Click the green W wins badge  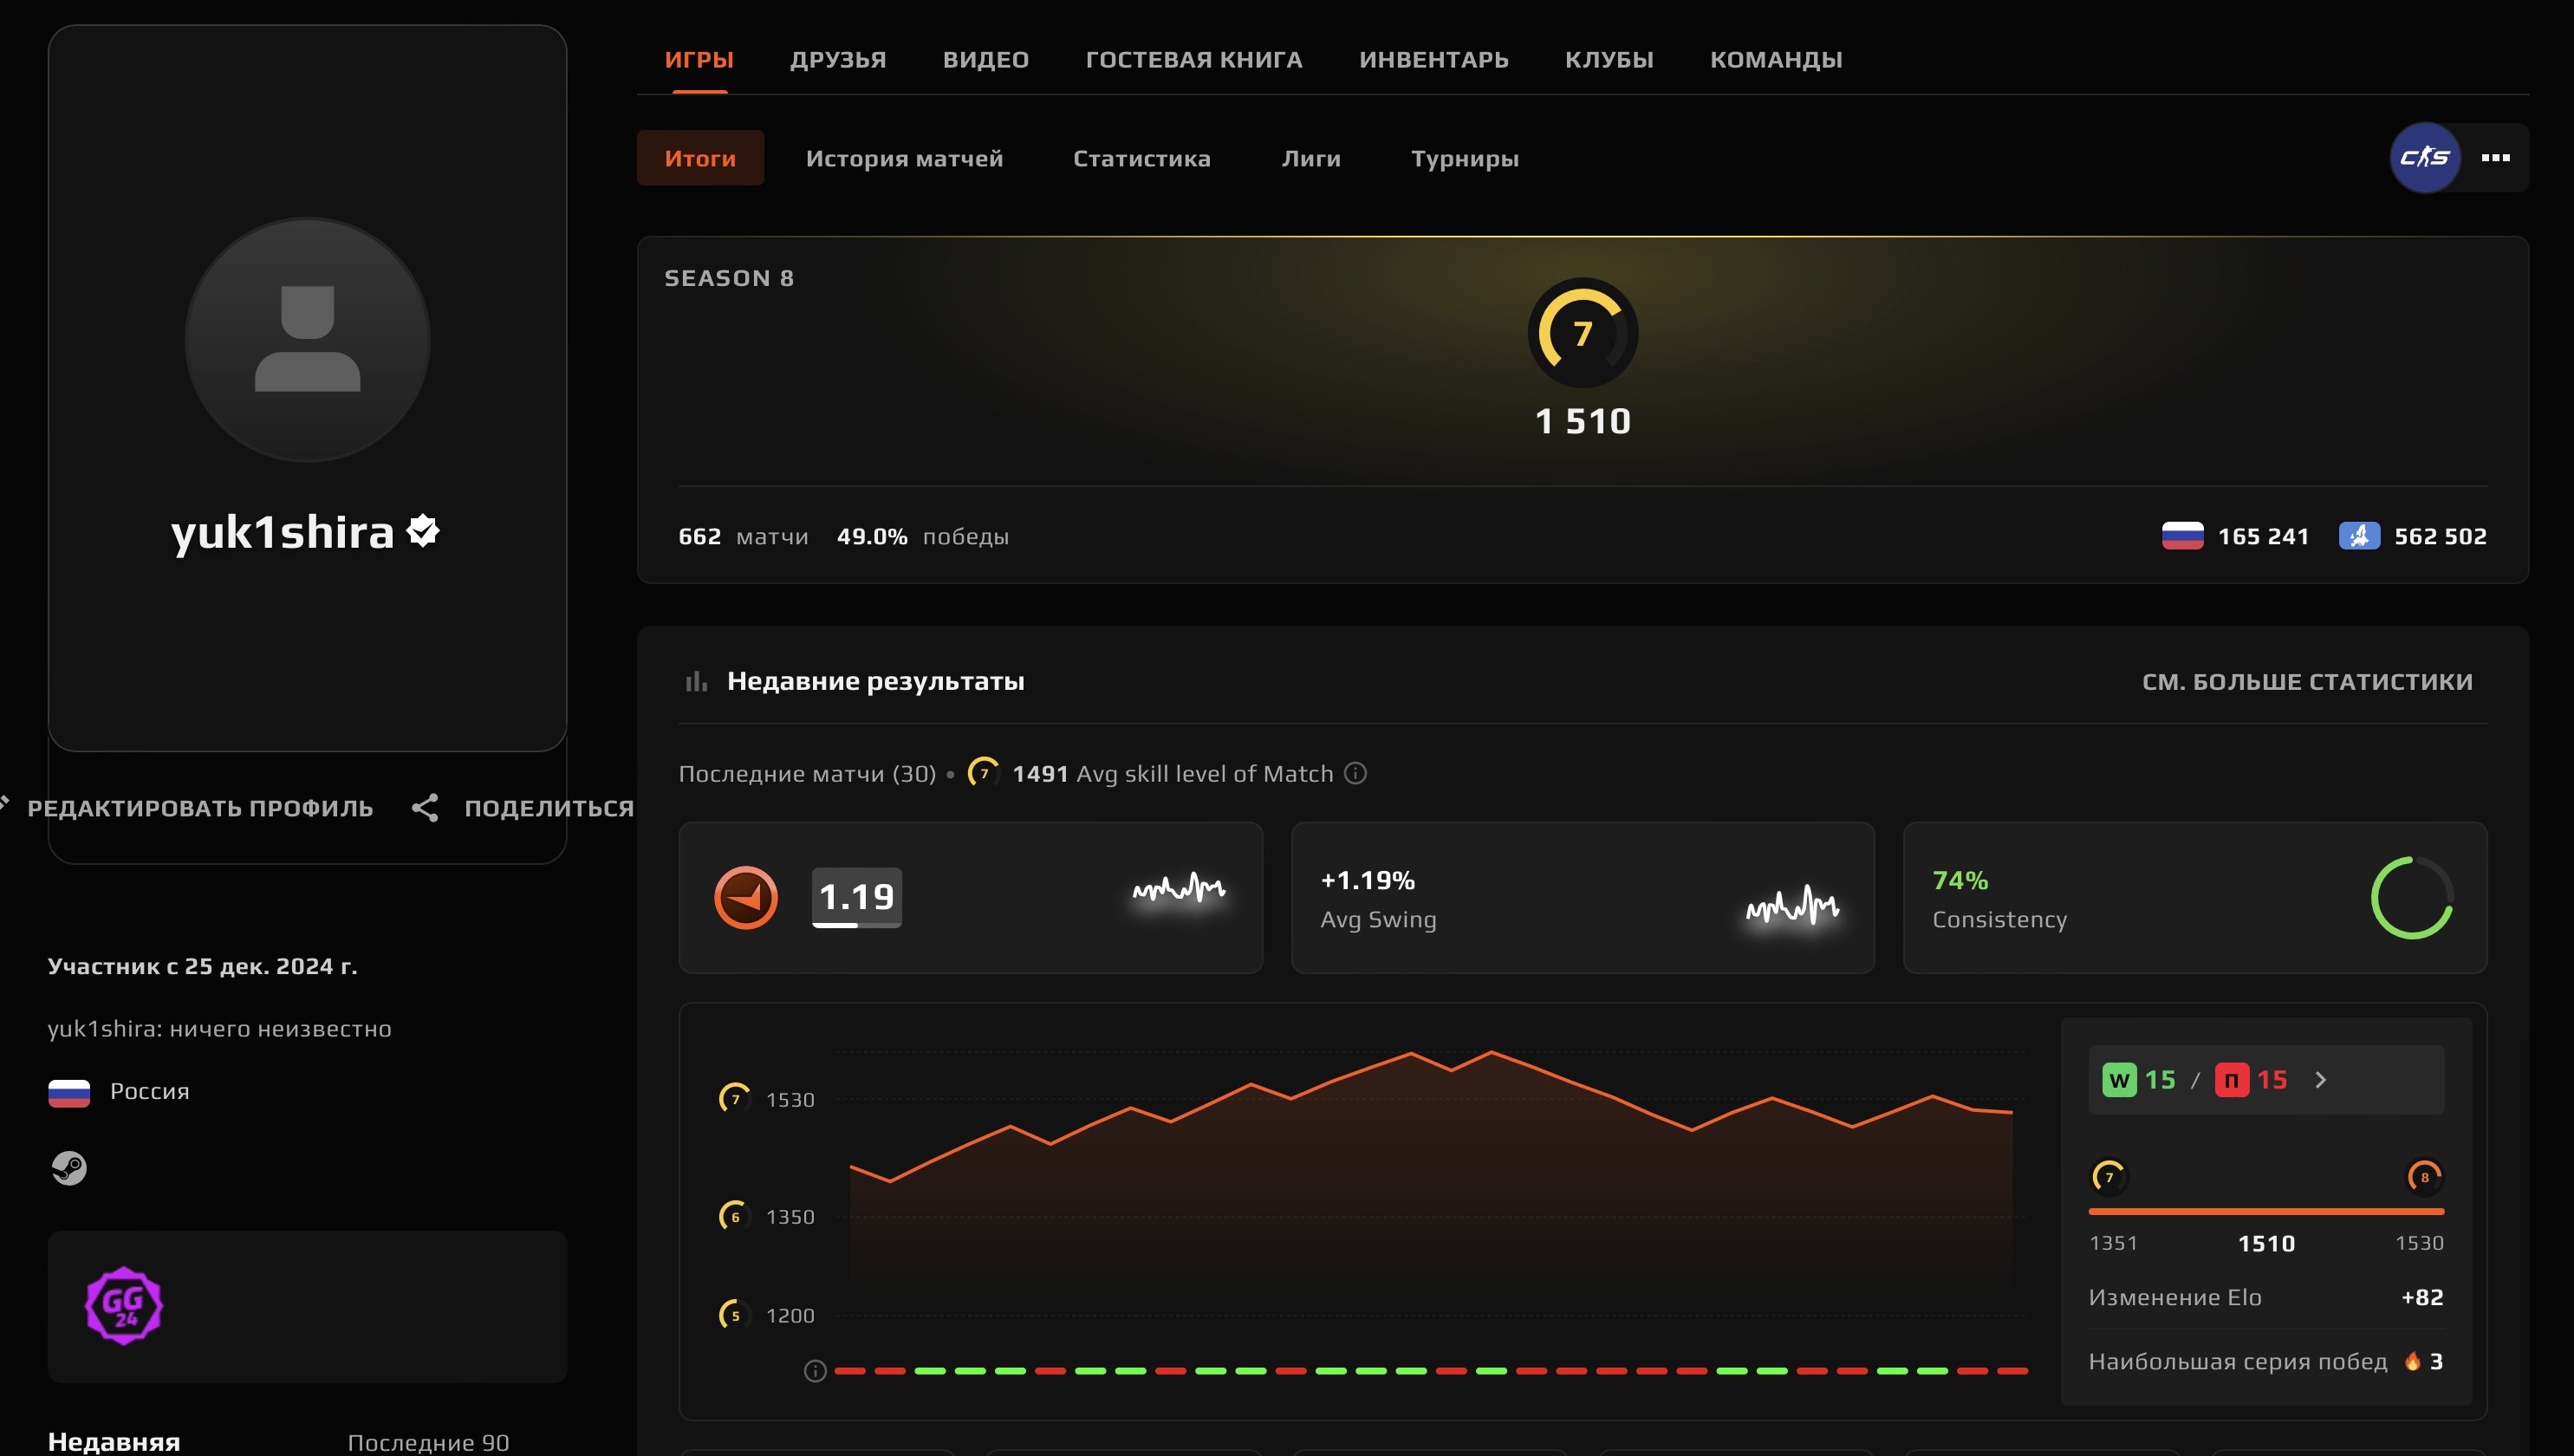coord(2119,1080)
